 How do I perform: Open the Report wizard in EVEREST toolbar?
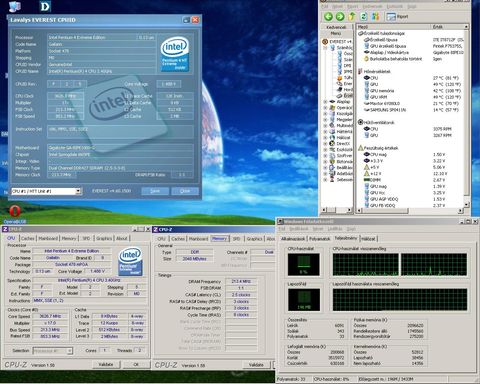[x=397, y=16]
